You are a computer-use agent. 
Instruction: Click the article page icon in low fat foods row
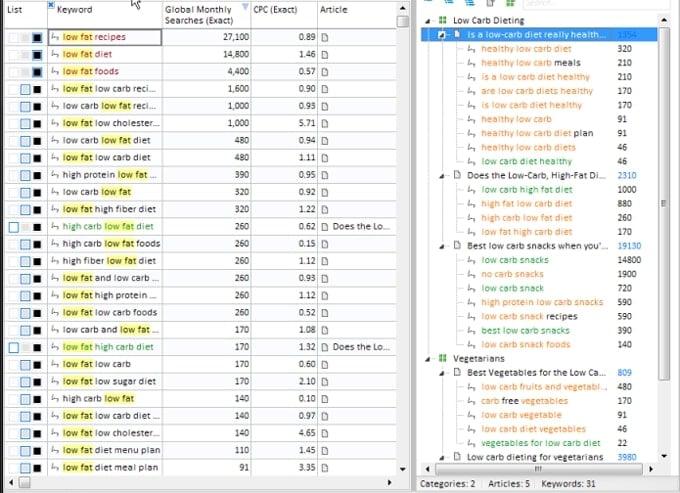(324, 72)
